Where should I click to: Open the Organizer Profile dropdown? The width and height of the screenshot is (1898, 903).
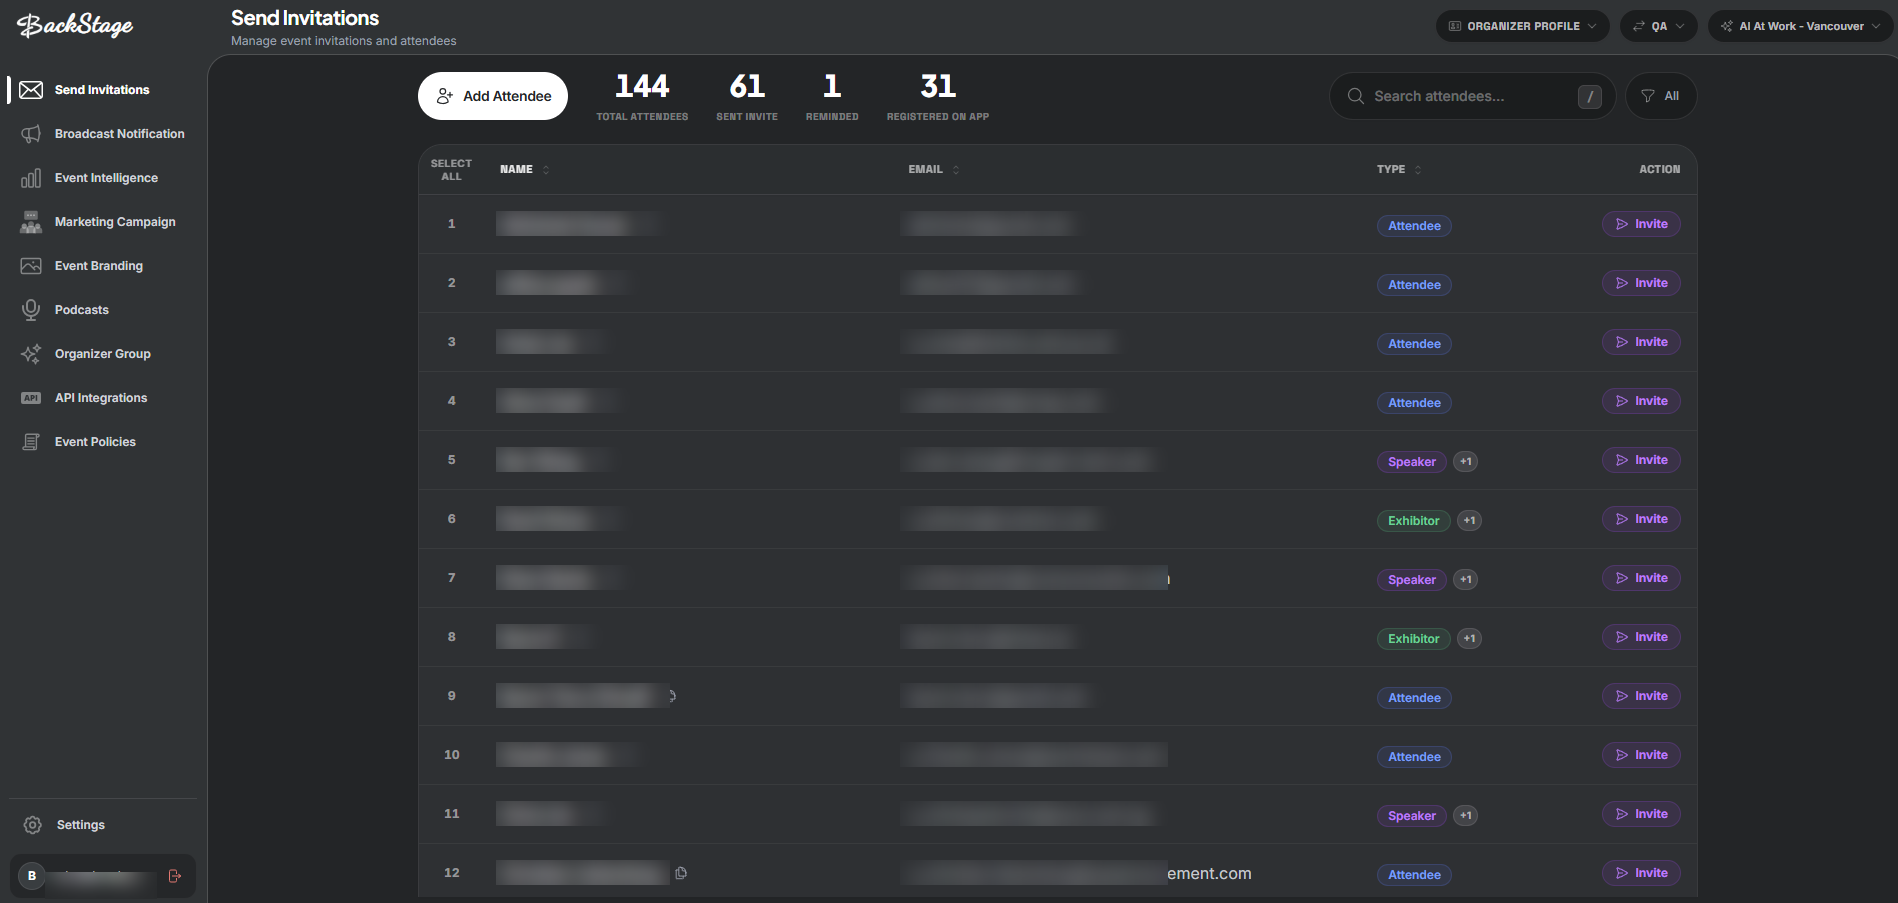click(1523, 26)
